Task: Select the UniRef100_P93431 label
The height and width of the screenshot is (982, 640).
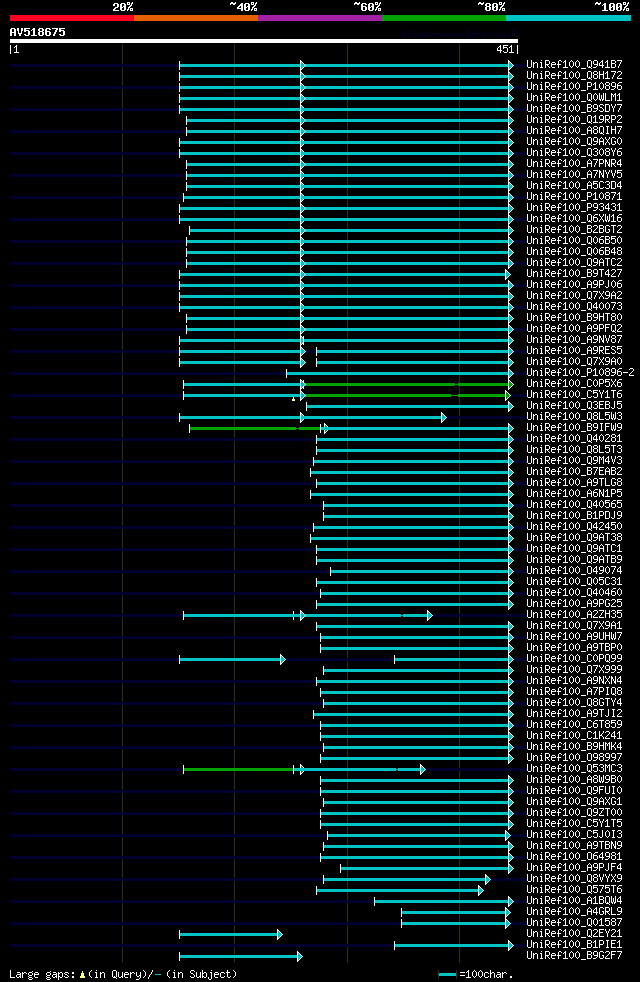Action: (574, 208)
